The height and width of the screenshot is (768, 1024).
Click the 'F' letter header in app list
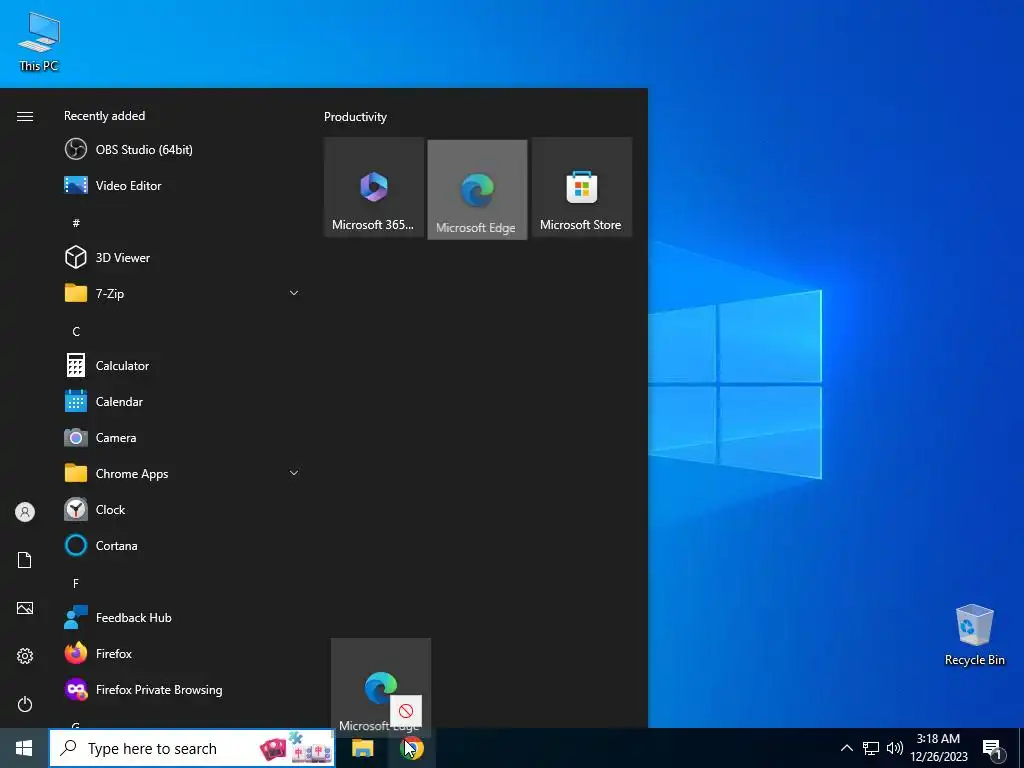(76, 583)
